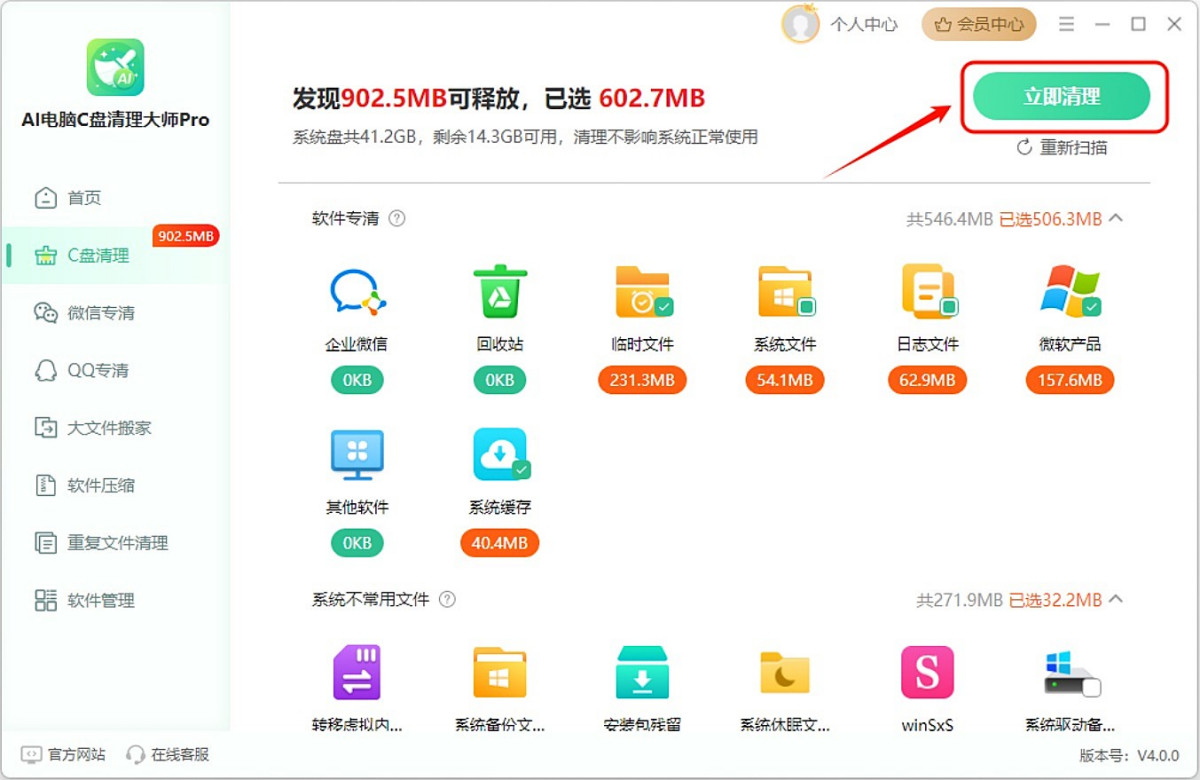Click the help icon beside 软件专清
Viewport: 1200px width, 780px height.
point(397,219)
